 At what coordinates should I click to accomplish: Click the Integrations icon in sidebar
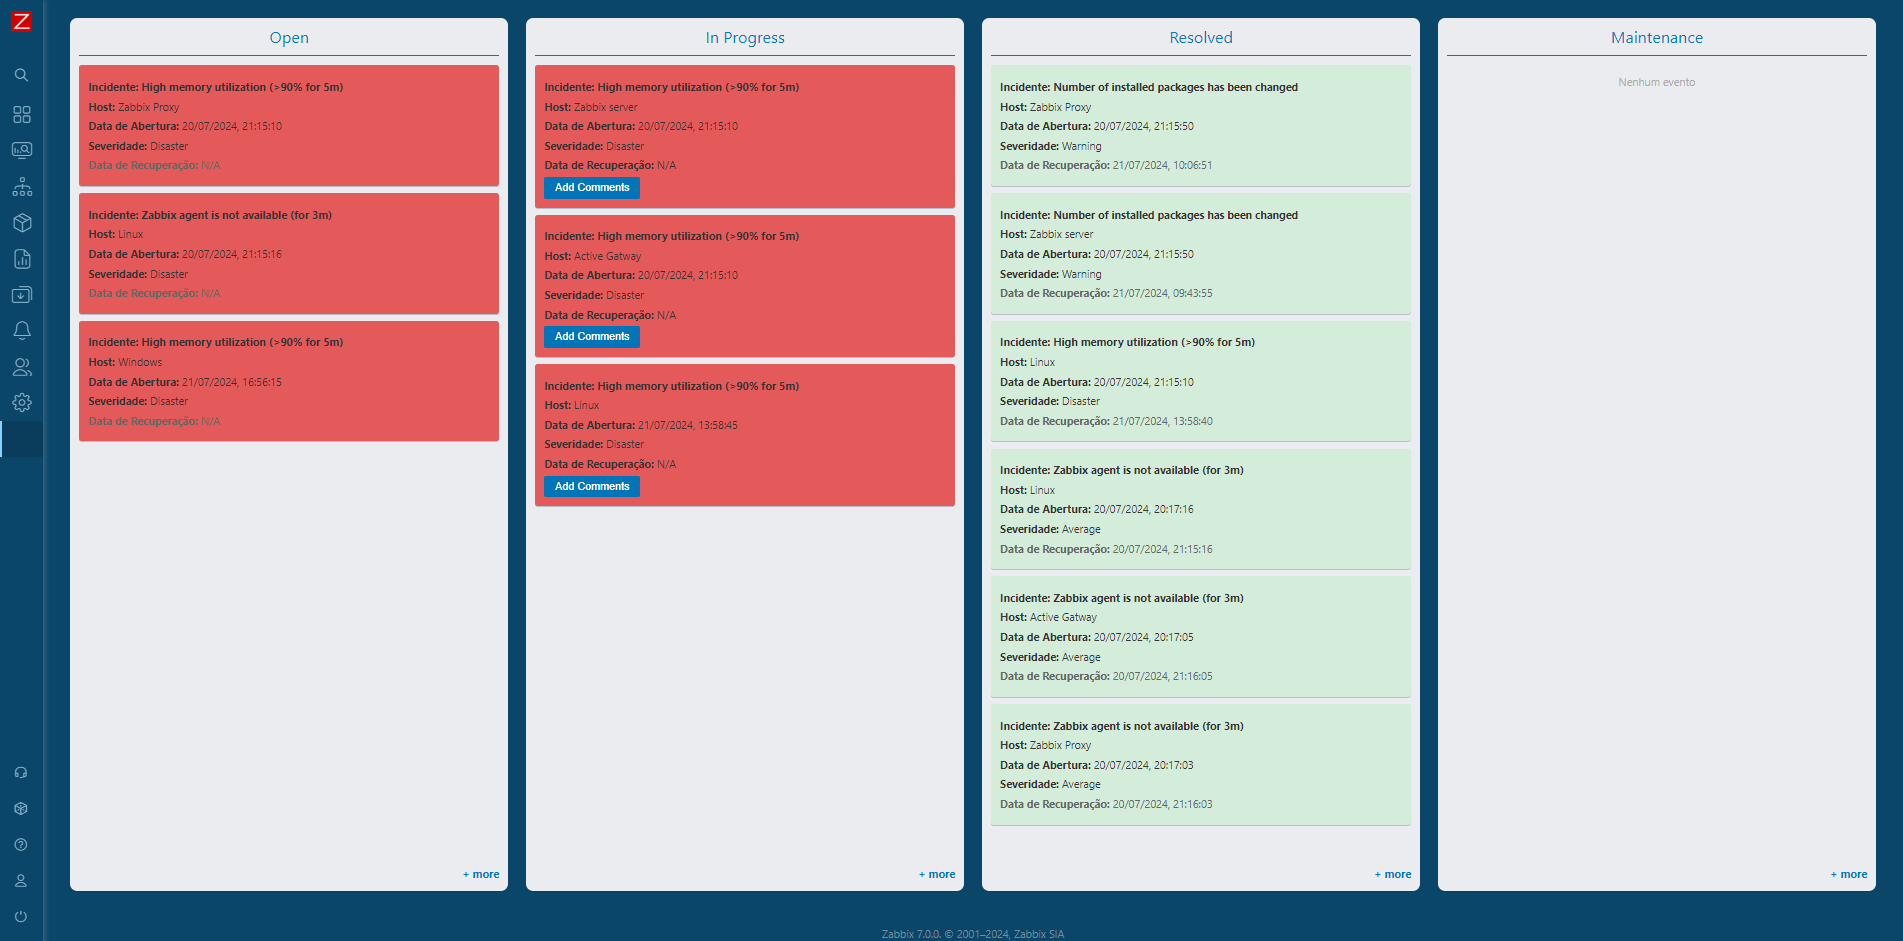click(21, 809)
